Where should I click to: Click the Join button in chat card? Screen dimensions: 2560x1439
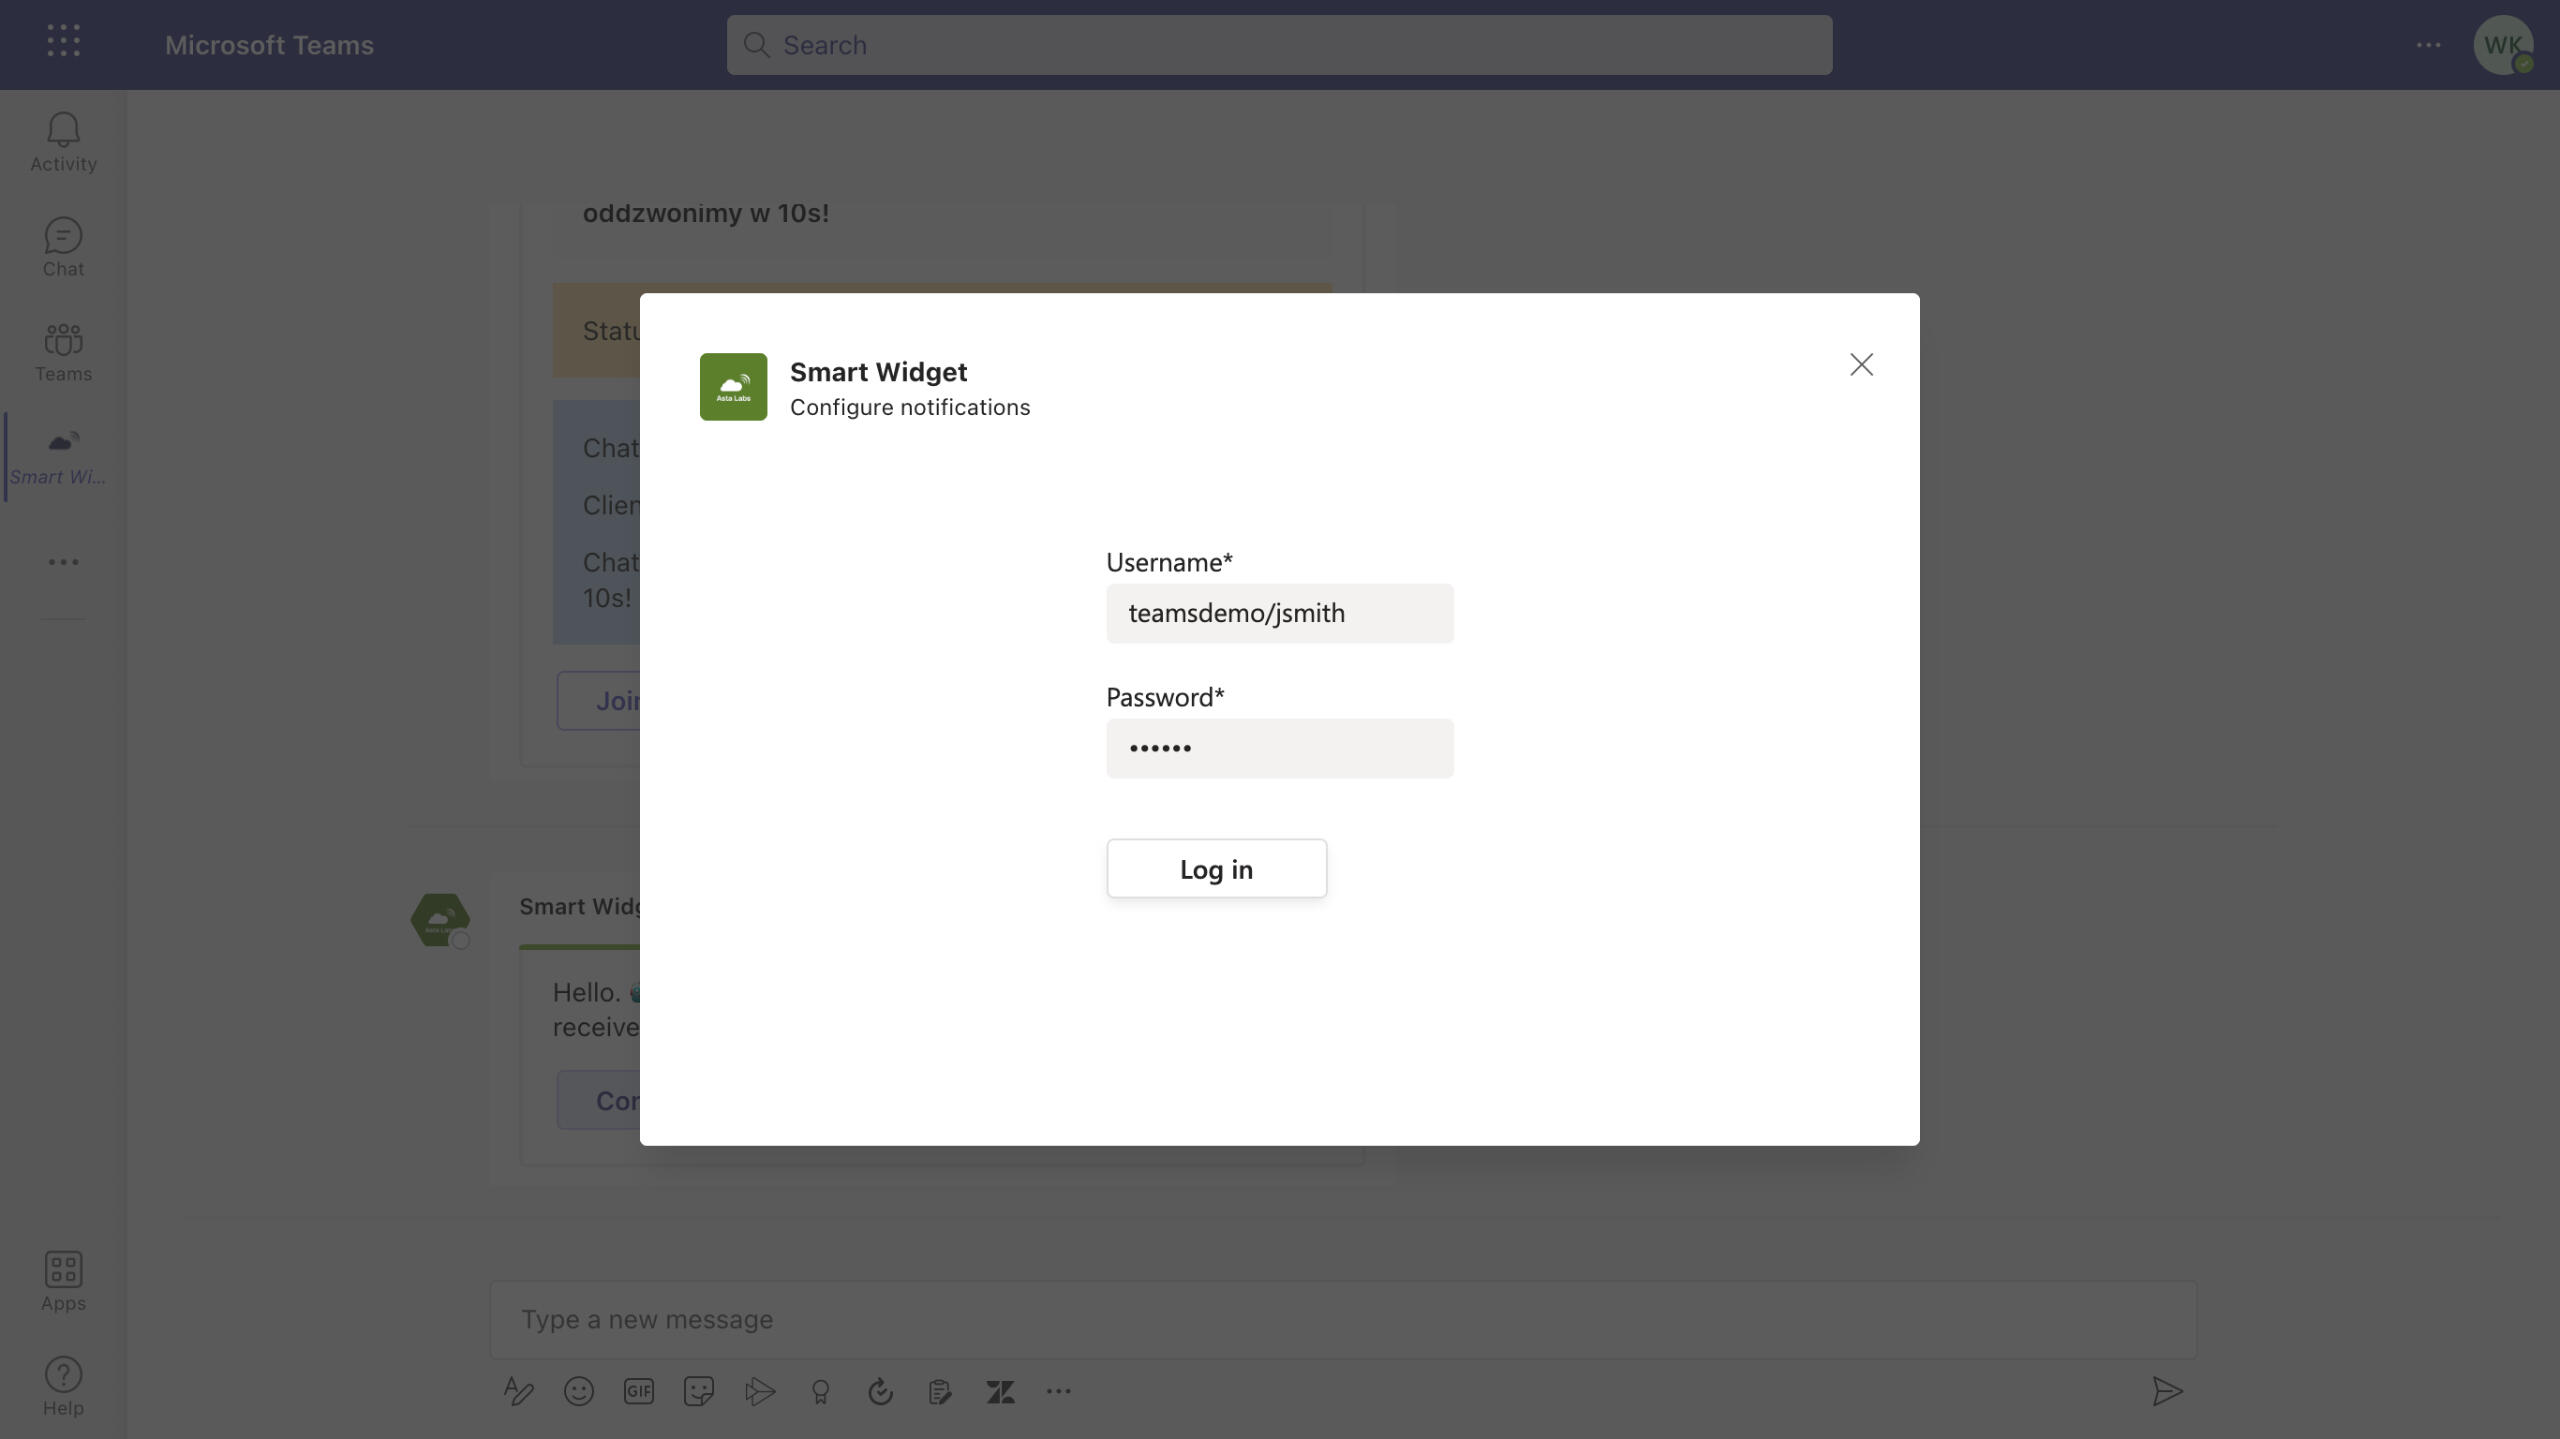598,700
